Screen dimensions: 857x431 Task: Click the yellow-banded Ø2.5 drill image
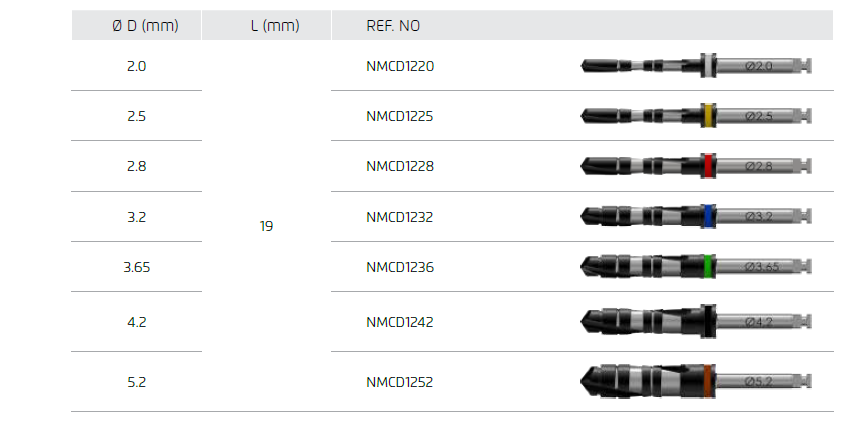click(697, 116)
